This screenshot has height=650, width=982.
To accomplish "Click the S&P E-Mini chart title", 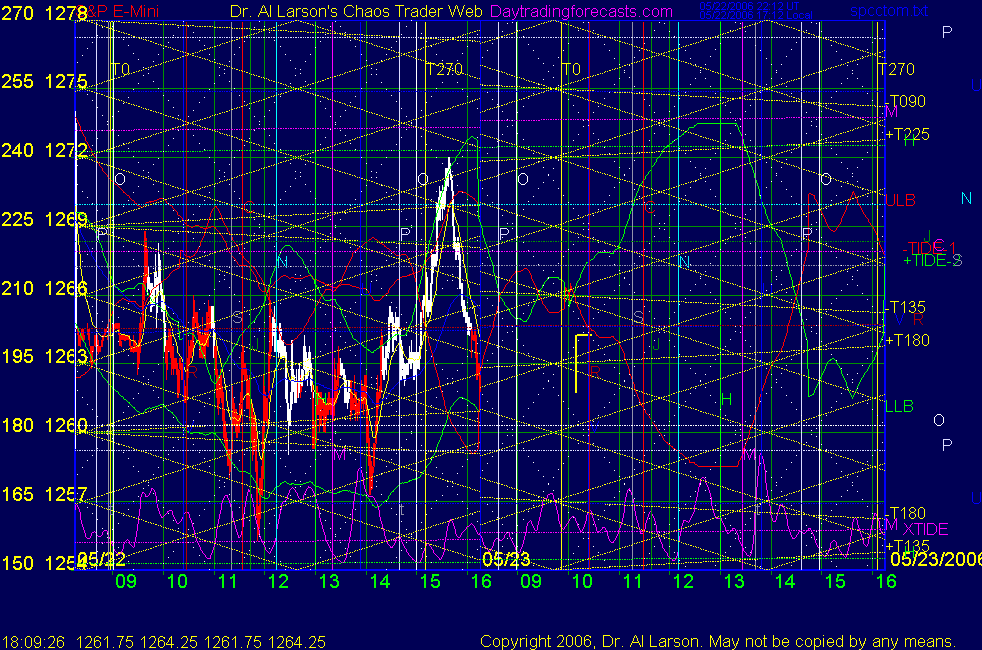I will (127, 12).
